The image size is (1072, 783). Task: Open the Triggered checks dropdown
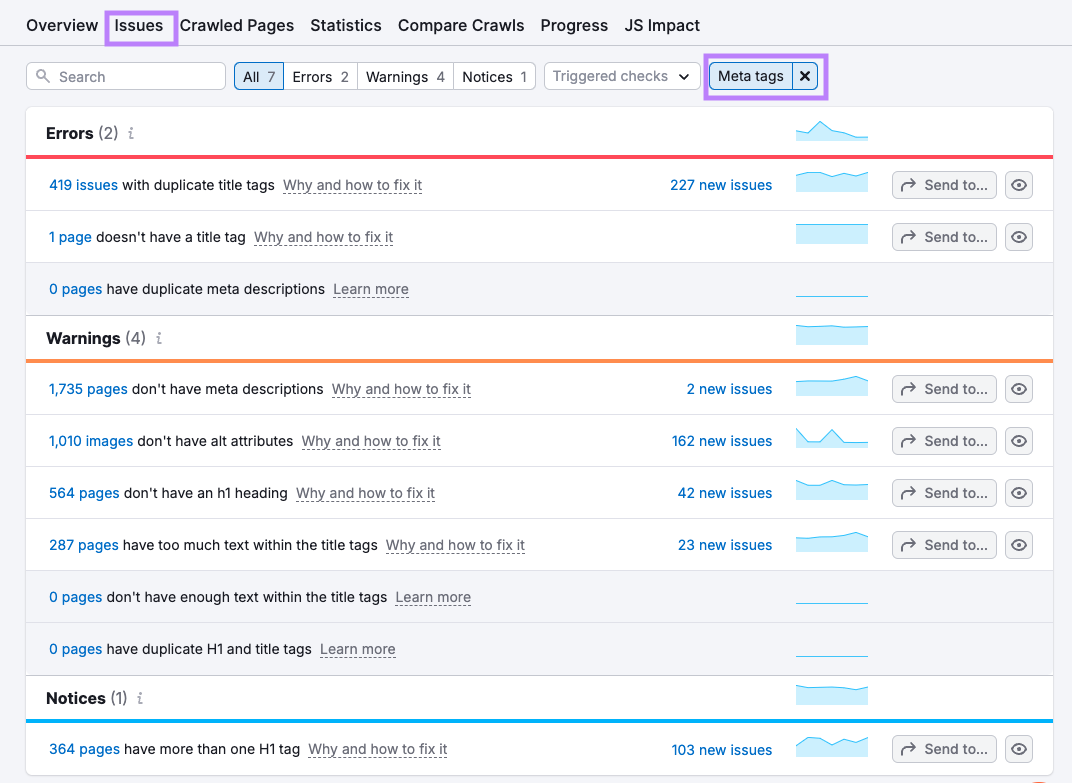(621, 76)
